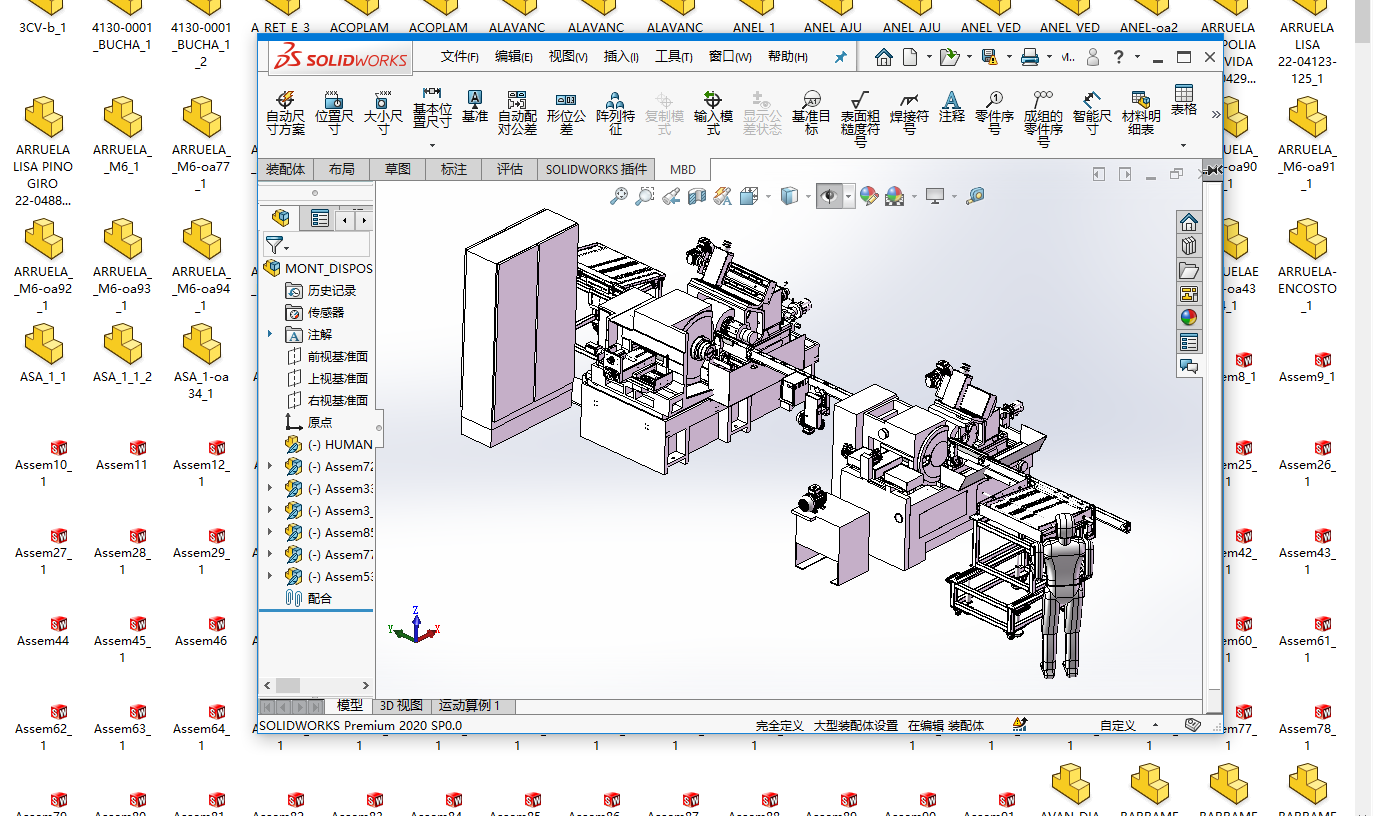Select the Datum (基准) tool in ribbon
The image size is (1395, 816).
coord(475,106)
